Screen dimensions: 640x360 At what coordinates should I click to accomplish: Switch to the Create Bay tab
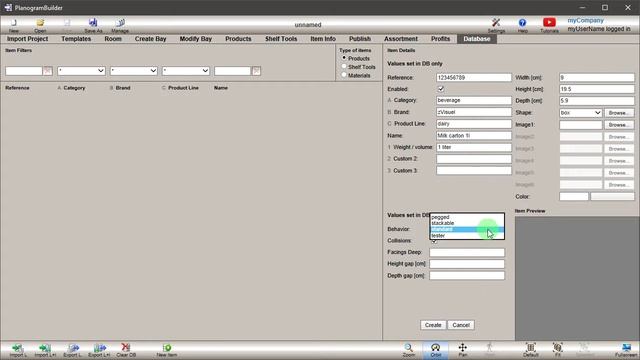point(150,39)
